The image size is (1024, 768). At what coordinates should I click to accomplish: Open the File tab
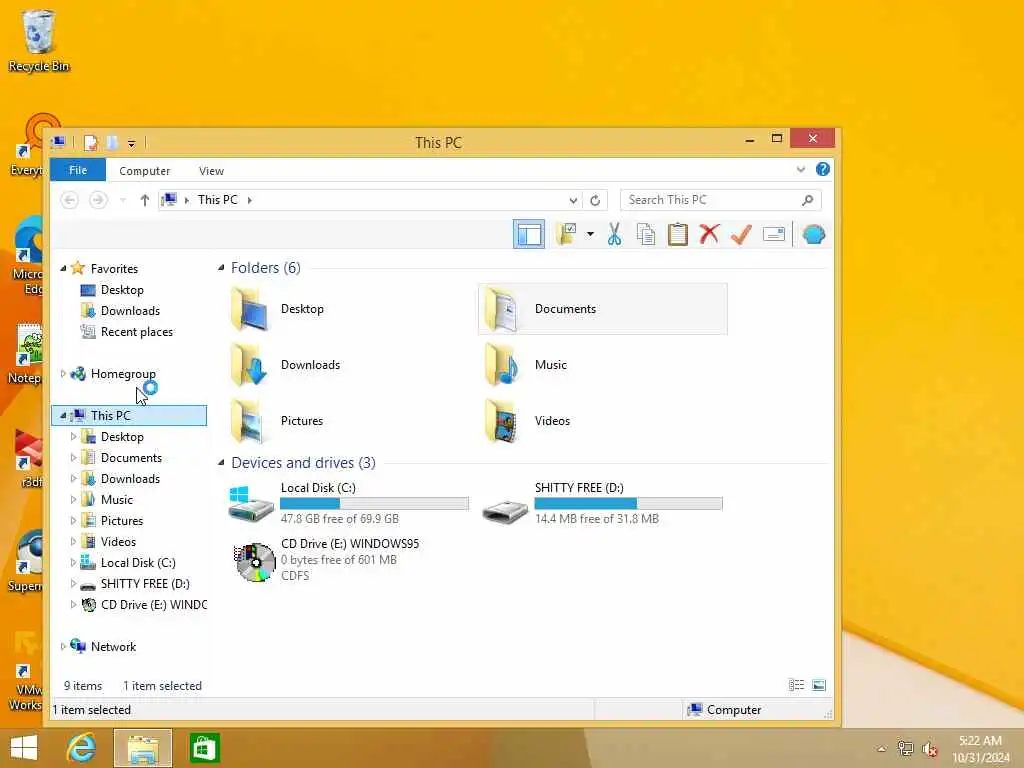pyautogui.click(x=78, y=170)
